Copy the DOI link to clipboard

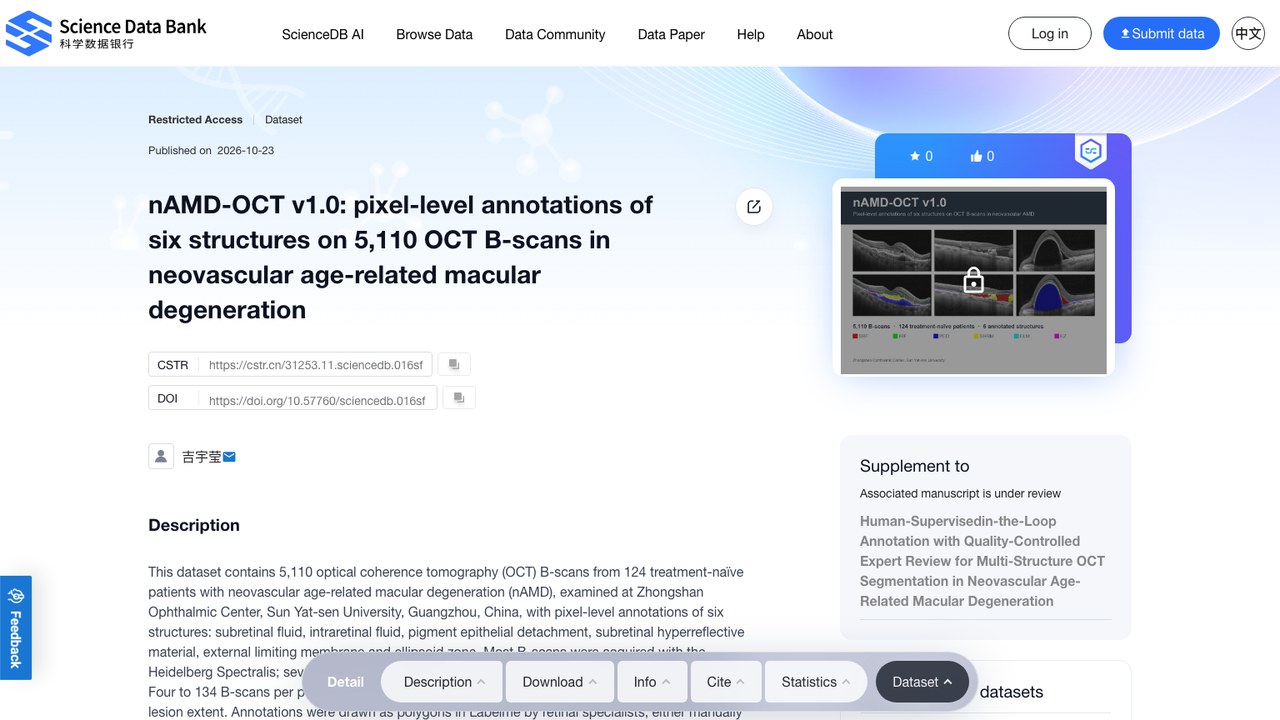[x=459, y=398]
